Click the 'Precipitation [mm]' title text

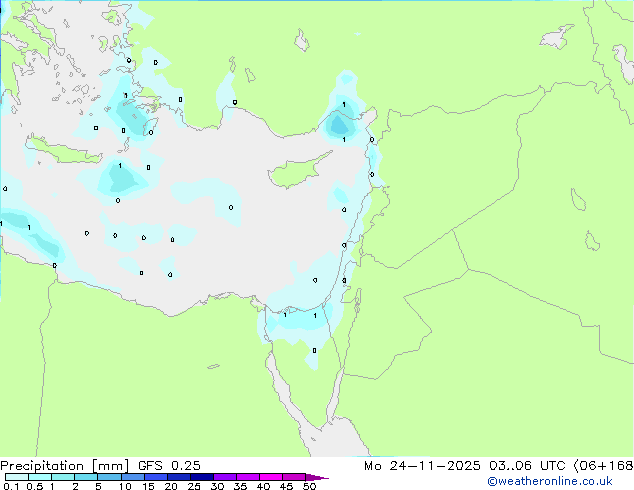(65, 466)
